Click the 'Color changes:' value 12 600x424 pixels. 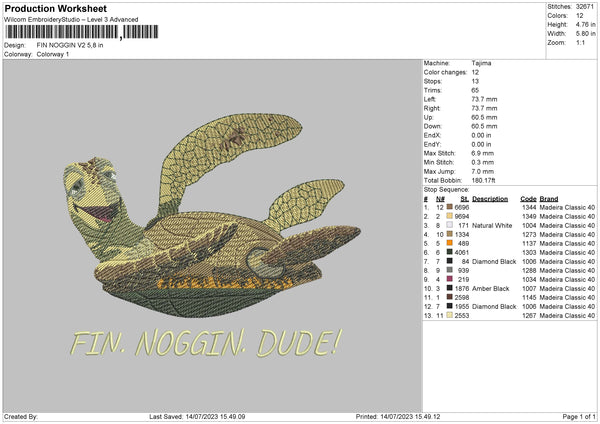point(475,72)
